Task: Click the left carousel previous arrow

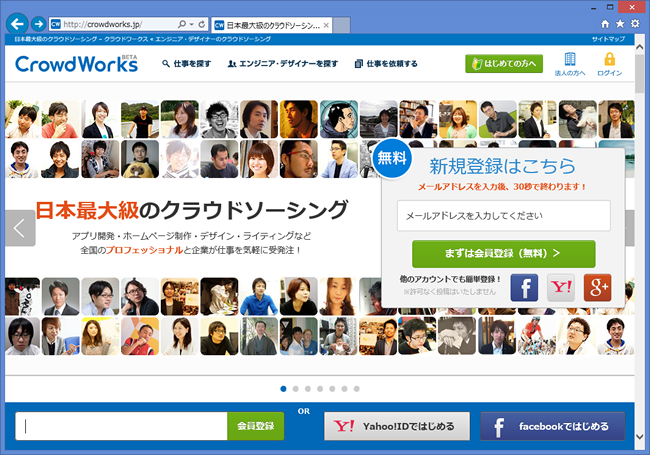Action: click(x=20, y=228)
